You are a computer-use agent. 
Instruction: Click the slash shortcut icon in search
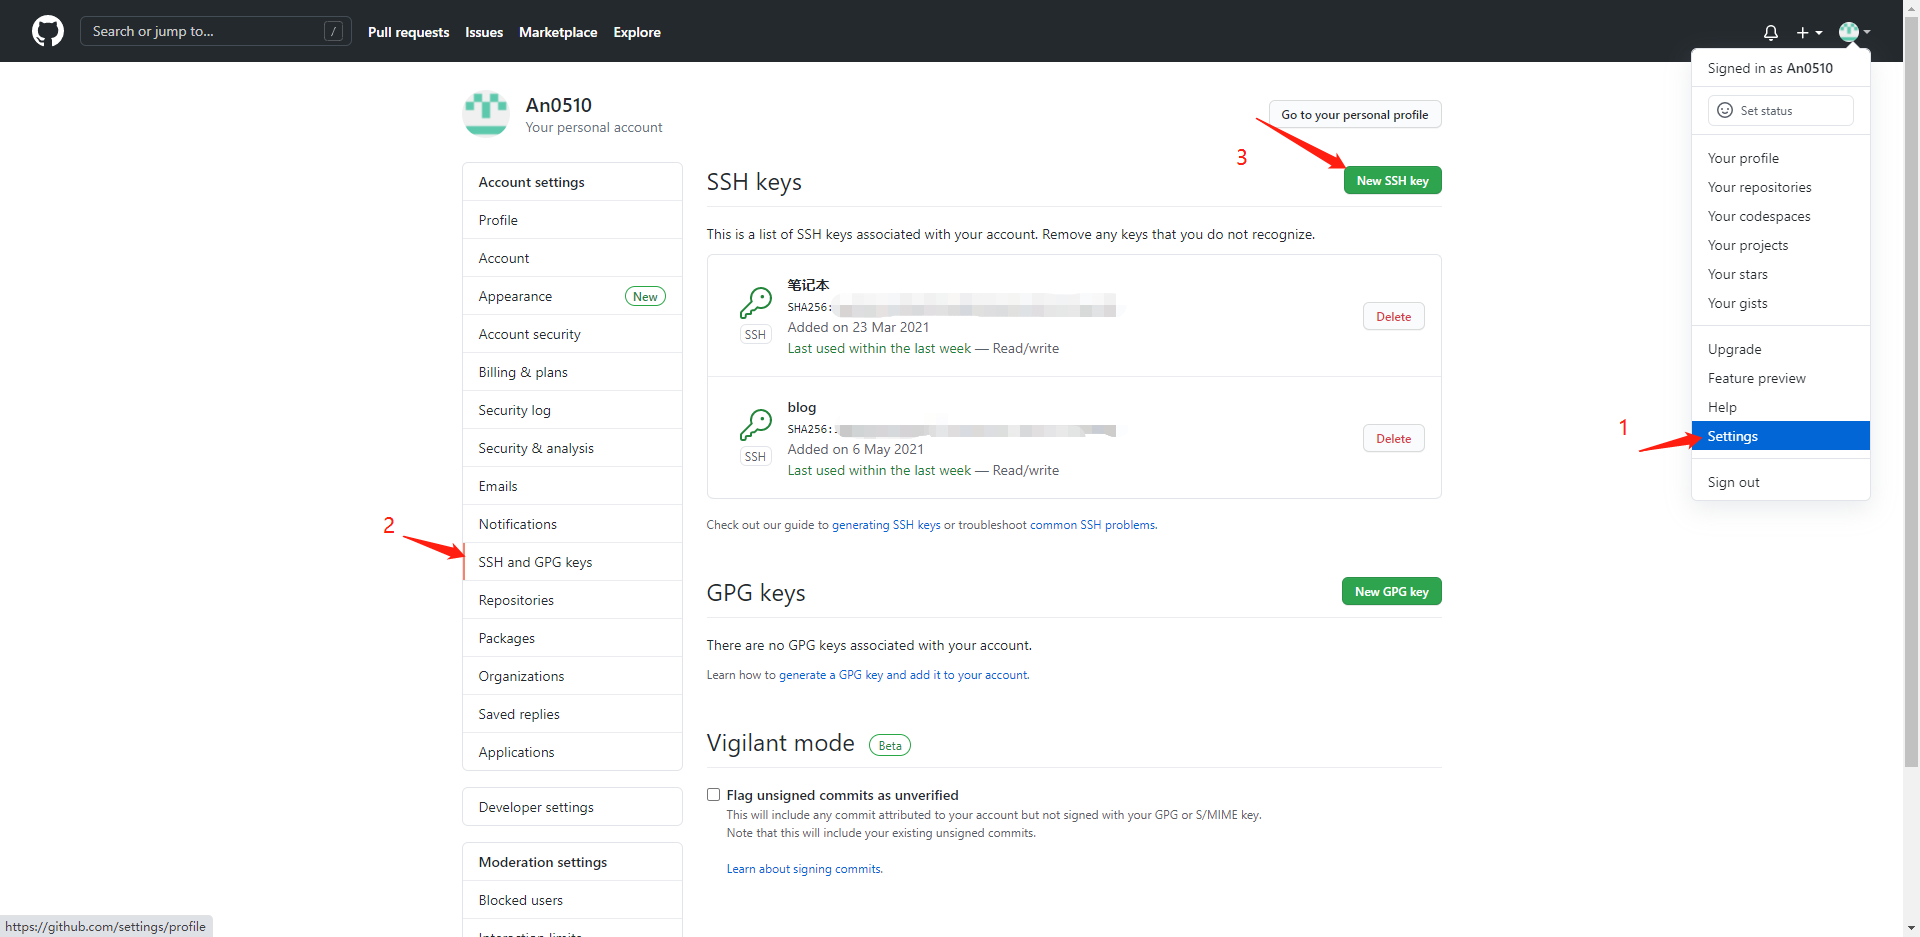[334, 32]
